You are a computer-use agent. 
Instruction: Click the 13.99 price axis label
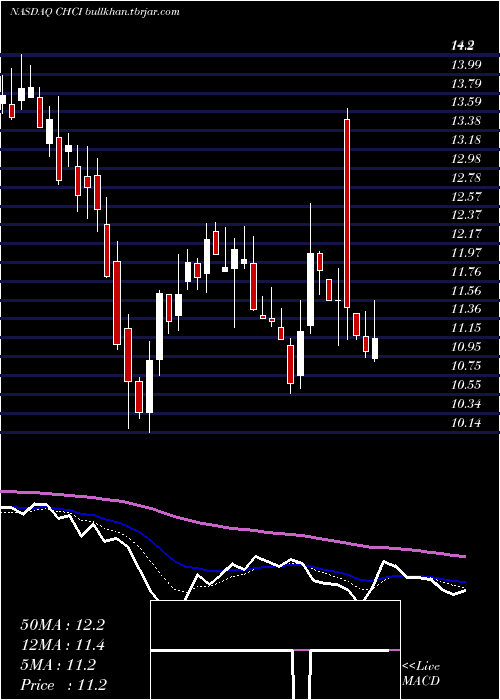tap(466, 65)
